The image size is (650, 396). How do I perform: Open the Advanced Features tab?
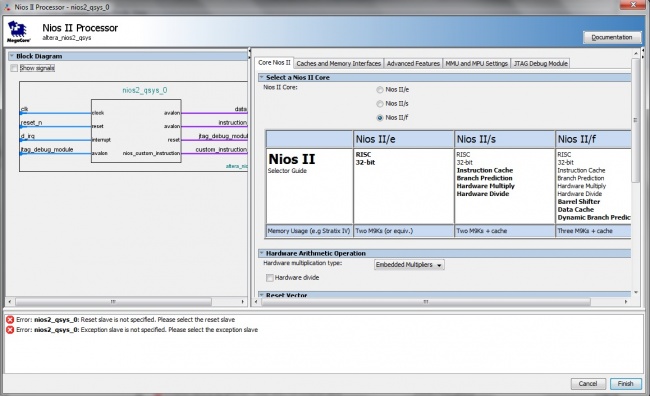(413, 63)
